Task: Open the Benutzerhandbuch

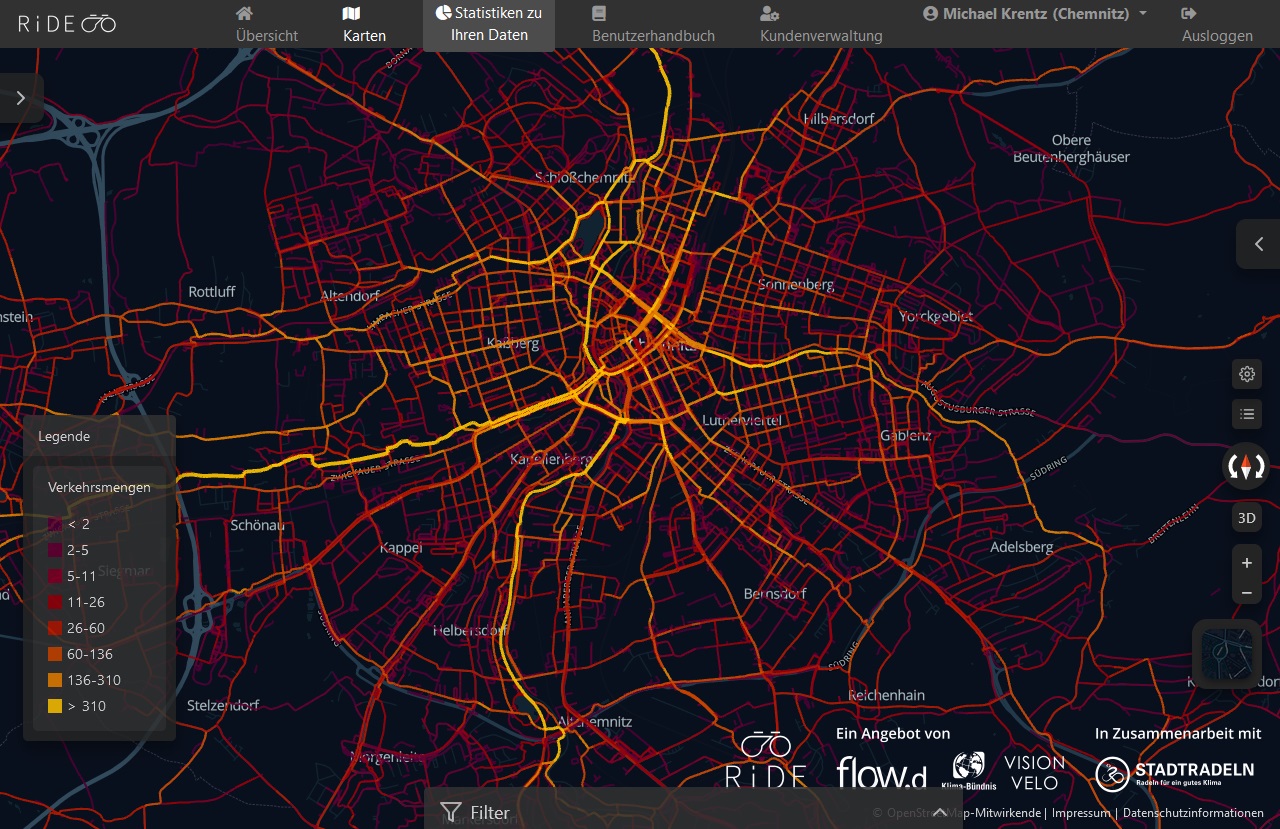Action: [653, 24]
